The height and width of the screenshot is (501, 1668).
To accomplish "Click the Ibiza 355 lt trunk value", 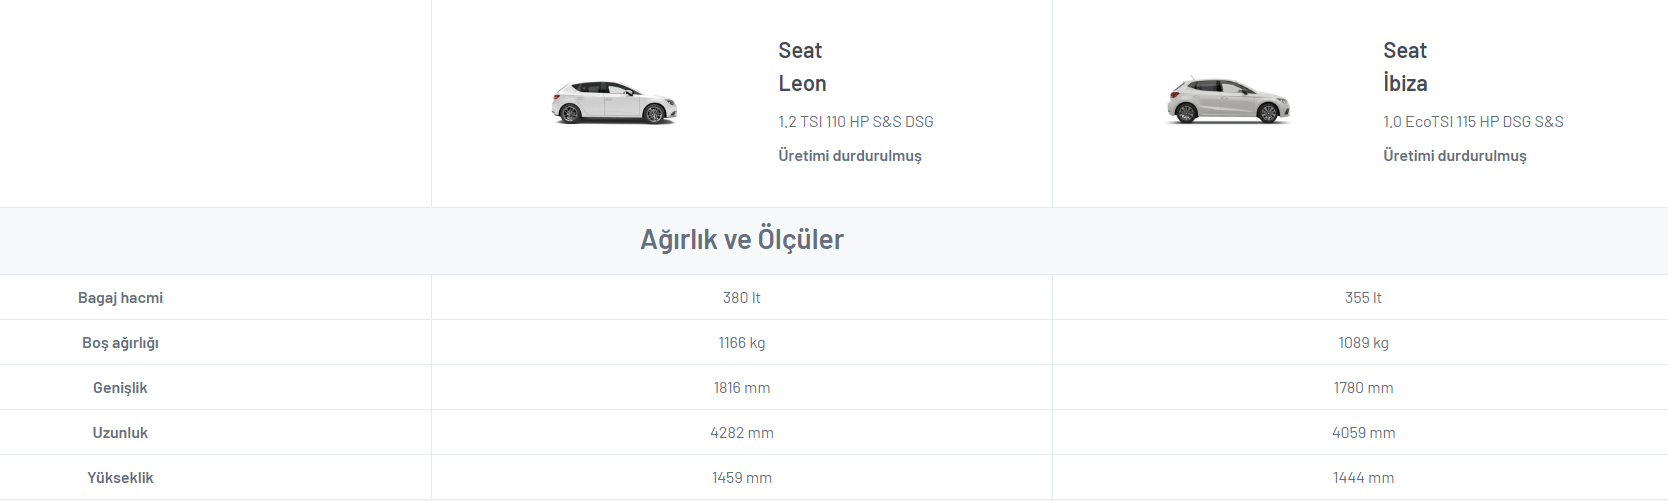I will [1363, 298].
